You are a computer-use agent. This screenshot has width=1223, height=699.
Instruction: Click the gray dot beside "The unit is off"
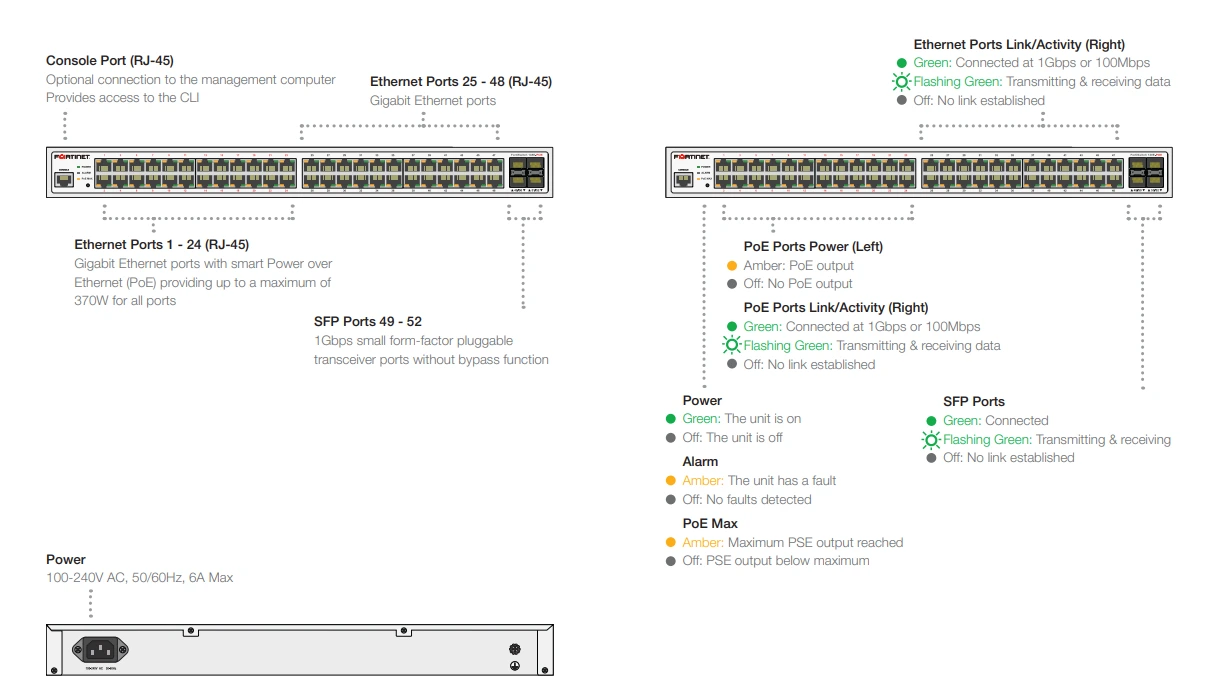[672, 438]
